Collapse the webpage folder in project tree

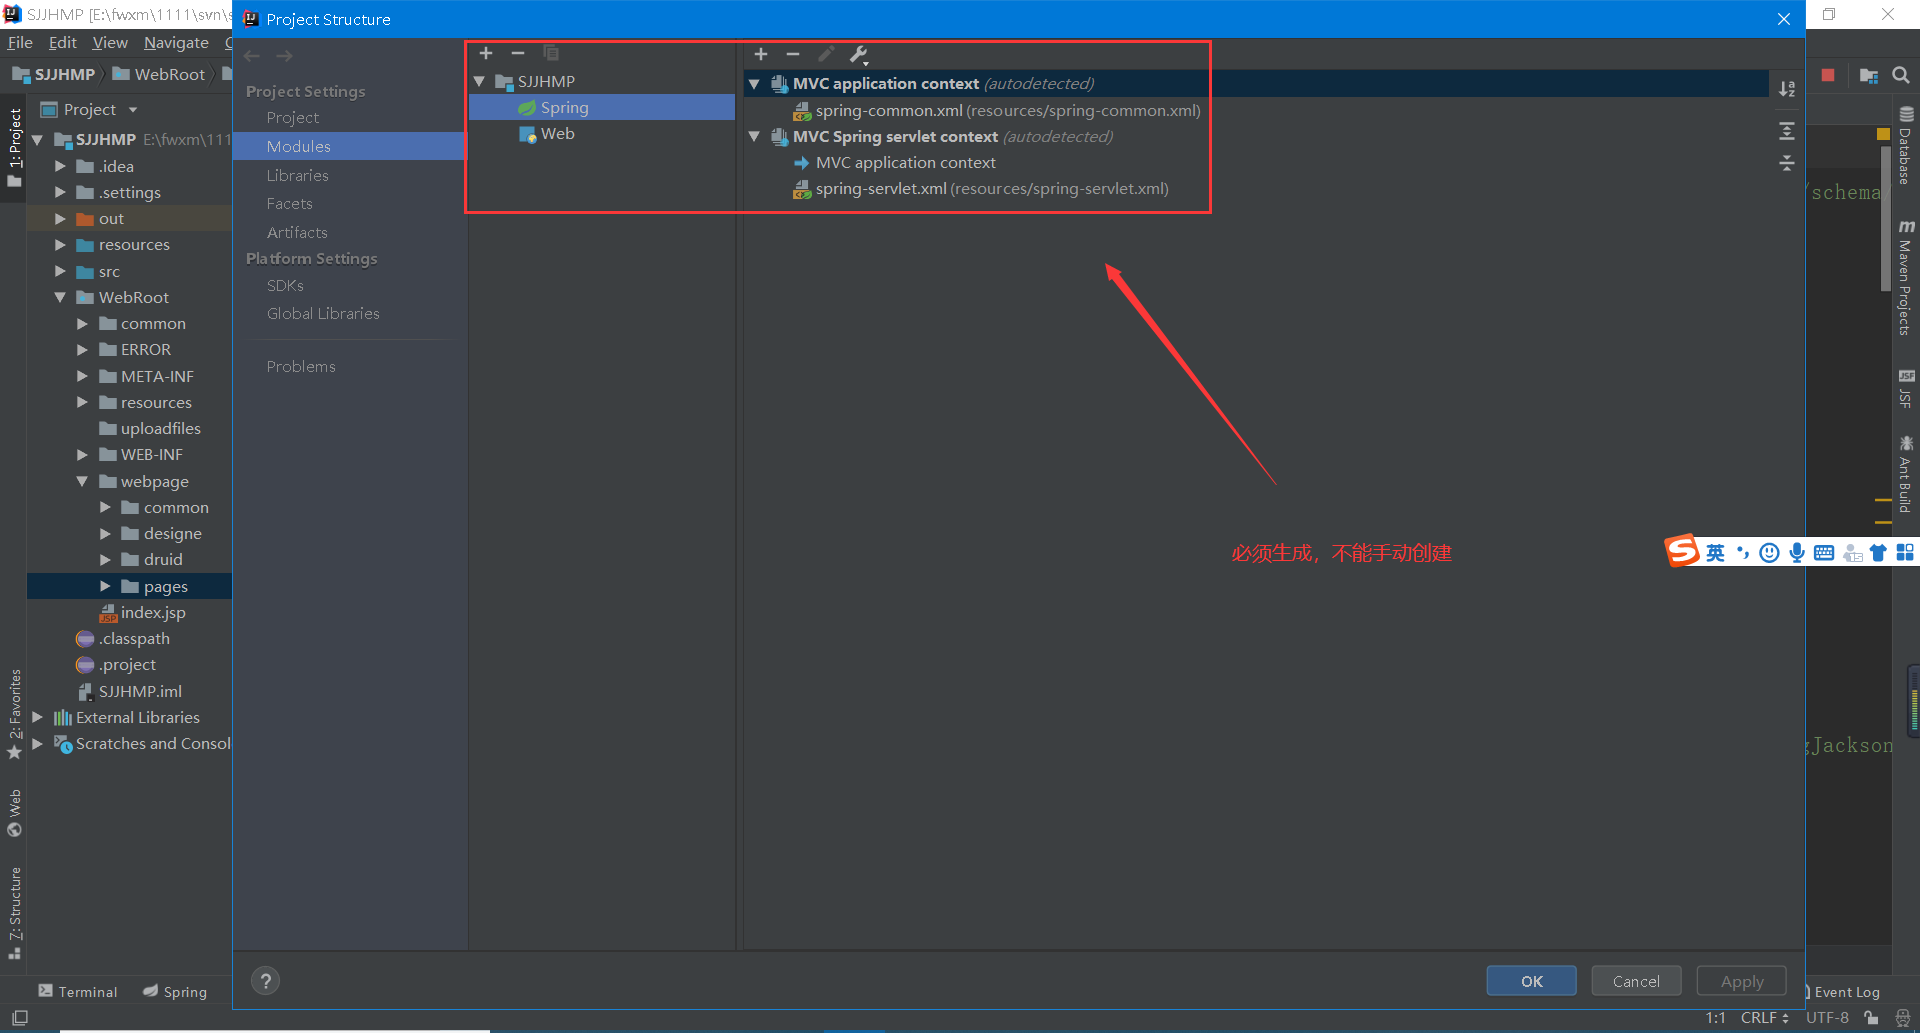click(82, 481)
